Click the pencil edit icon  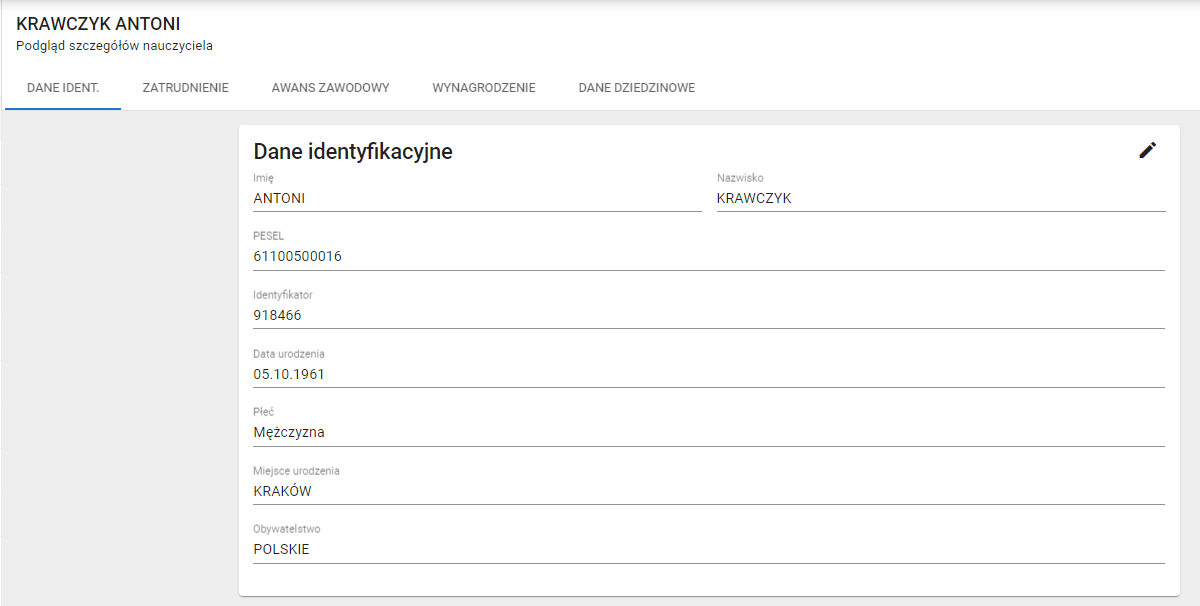click(1147, 150)
